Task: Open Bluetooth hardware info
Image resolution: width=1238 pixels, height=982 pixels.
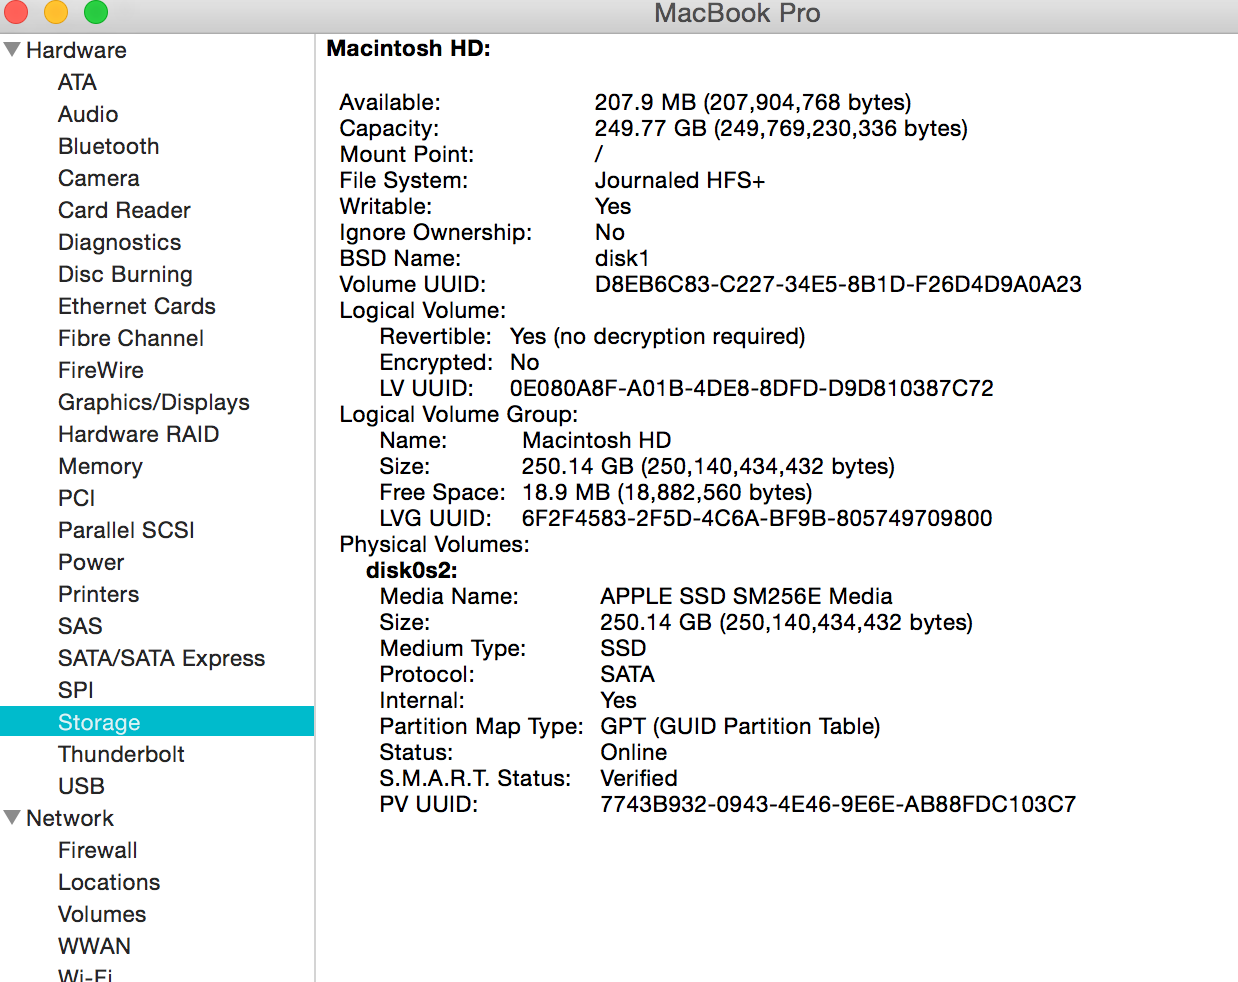Action: pos(108,146)
